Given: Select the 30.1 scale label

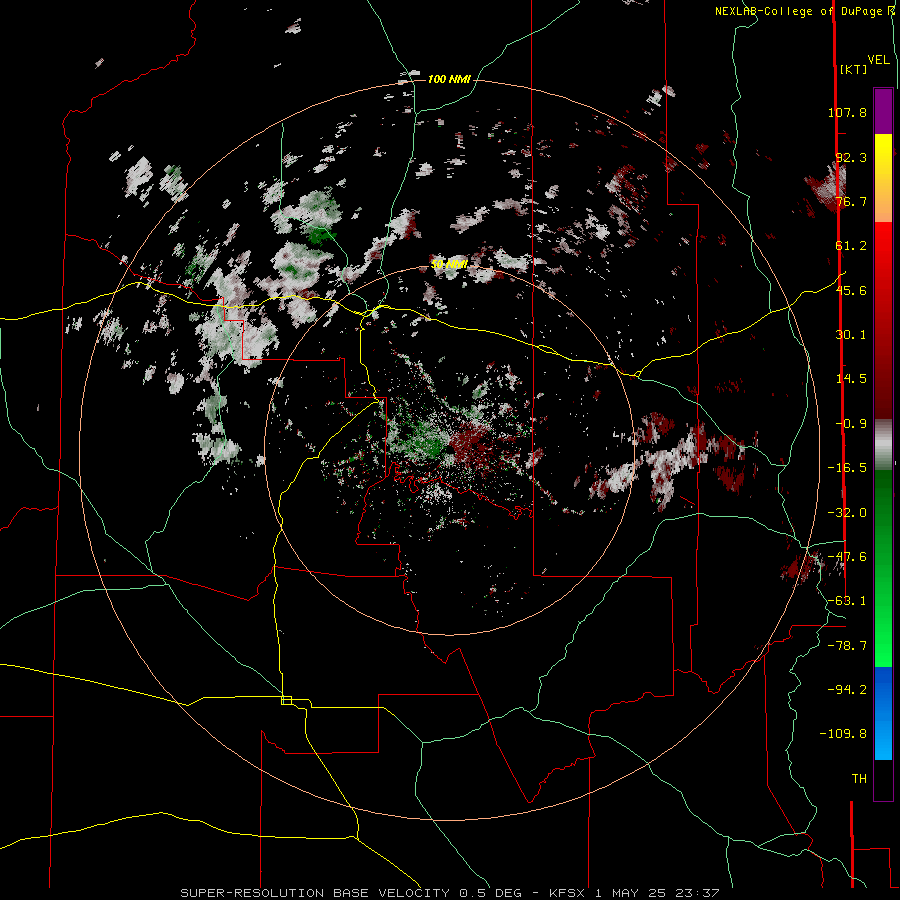Looking at the screenshot, I should [851, 335].
